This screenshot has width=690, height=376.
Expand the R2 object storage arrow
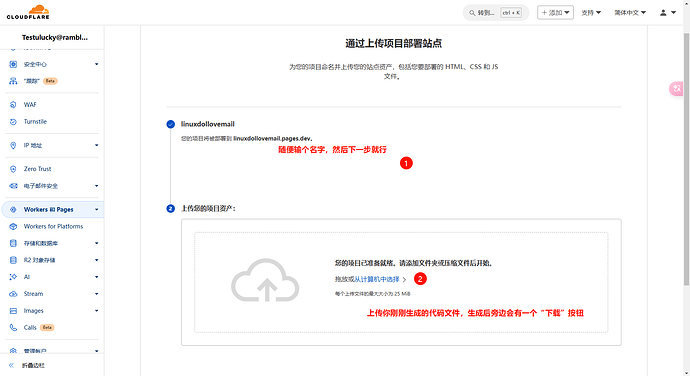(x=96, y=260)
